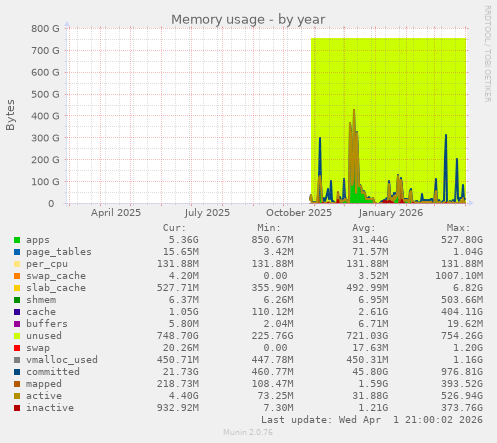This screenshot has width=497, height=443.
Task: Click the mapped max value 393.52G
Action: pos(462,384)
